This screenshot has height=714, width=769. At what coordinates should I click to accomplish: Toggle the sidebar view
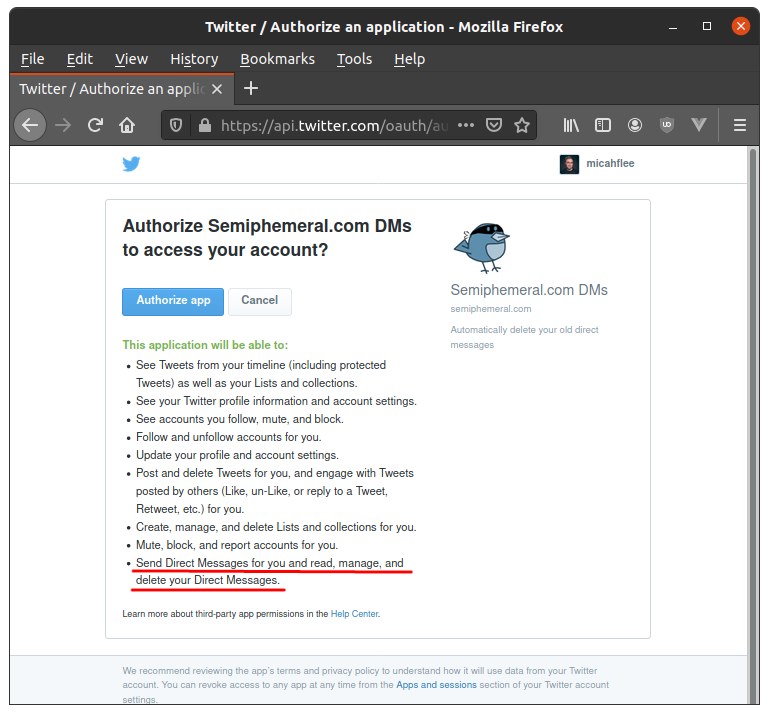(x=603, y=125)
